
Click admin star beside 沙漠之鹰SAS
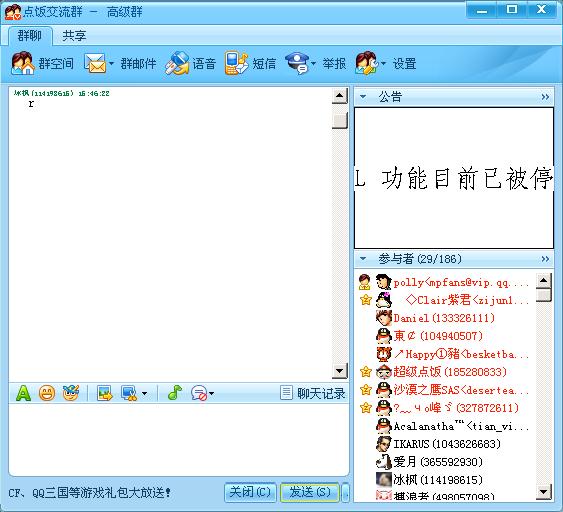coord(366,390)
